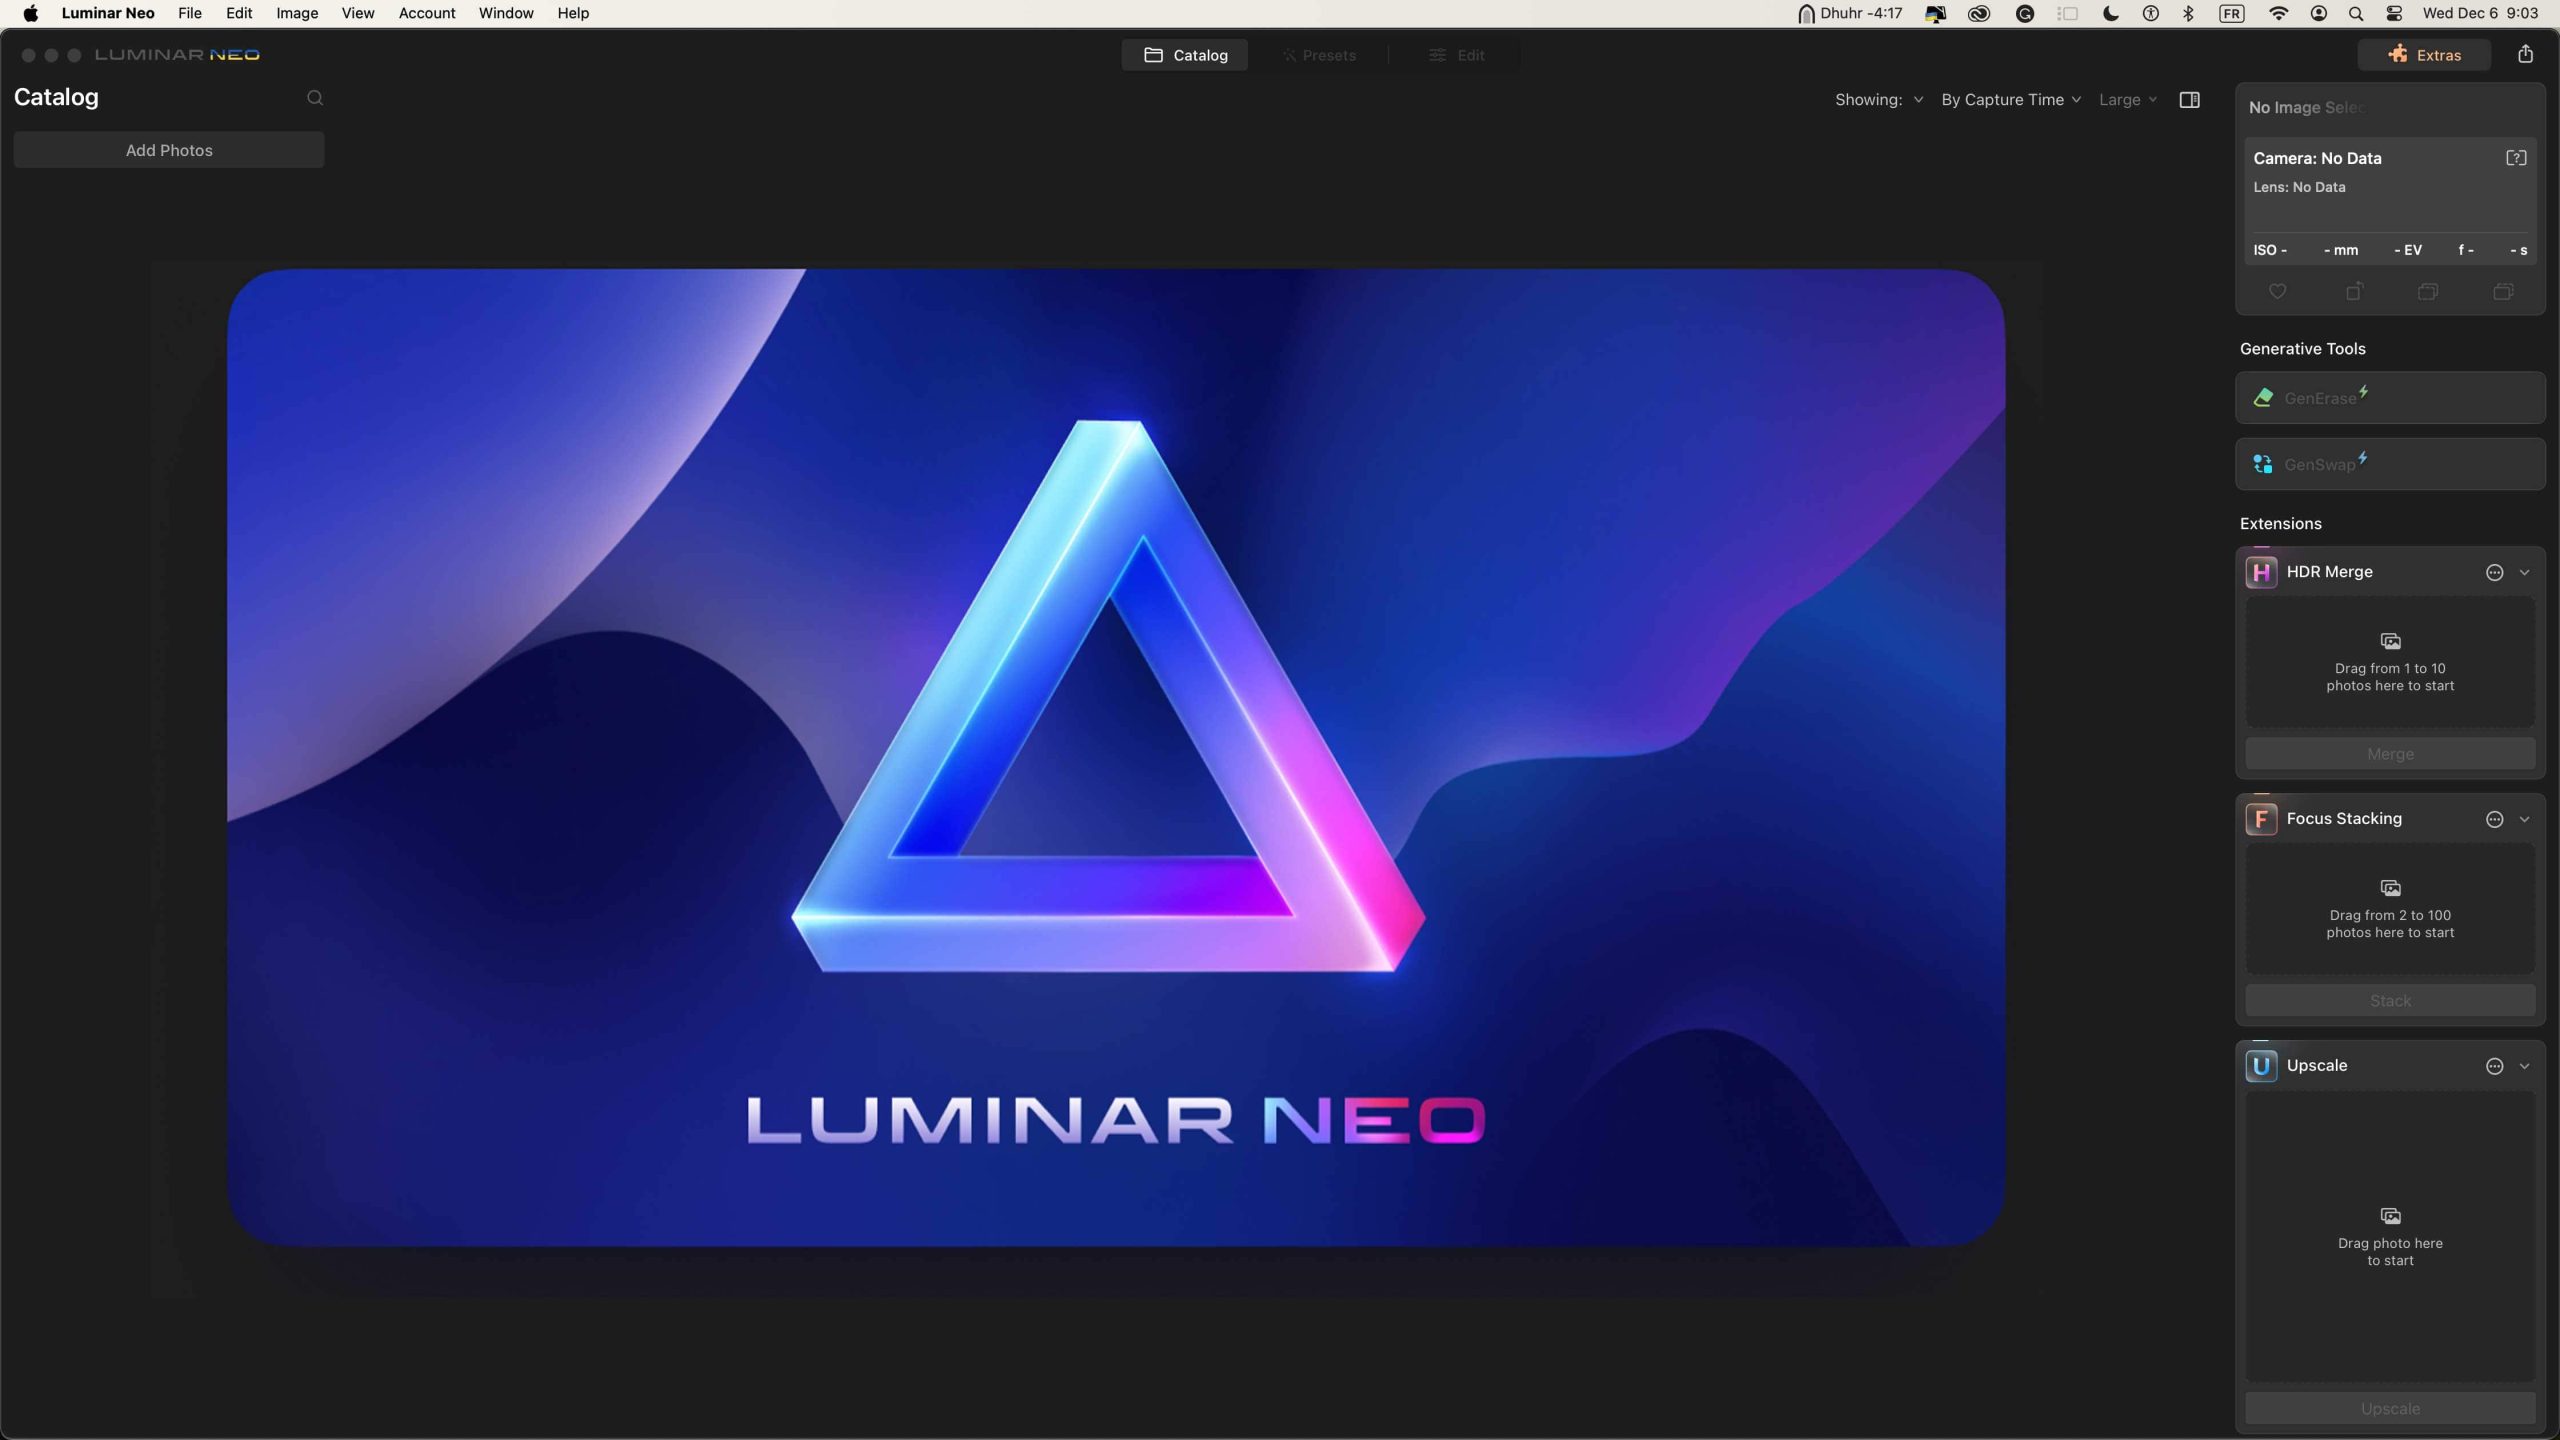Click the search icon in Catalog panel
2560x1440 pixels.
click(x=315, y=98)
